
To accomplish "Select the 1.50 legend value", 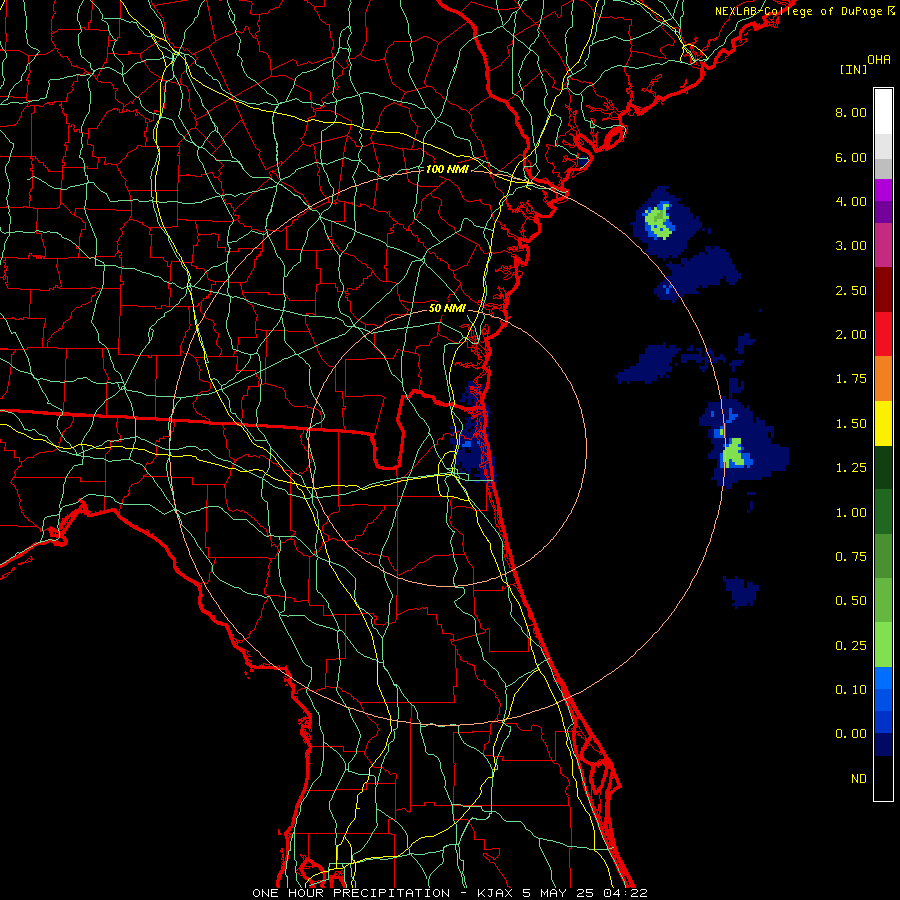I will 851,424.
